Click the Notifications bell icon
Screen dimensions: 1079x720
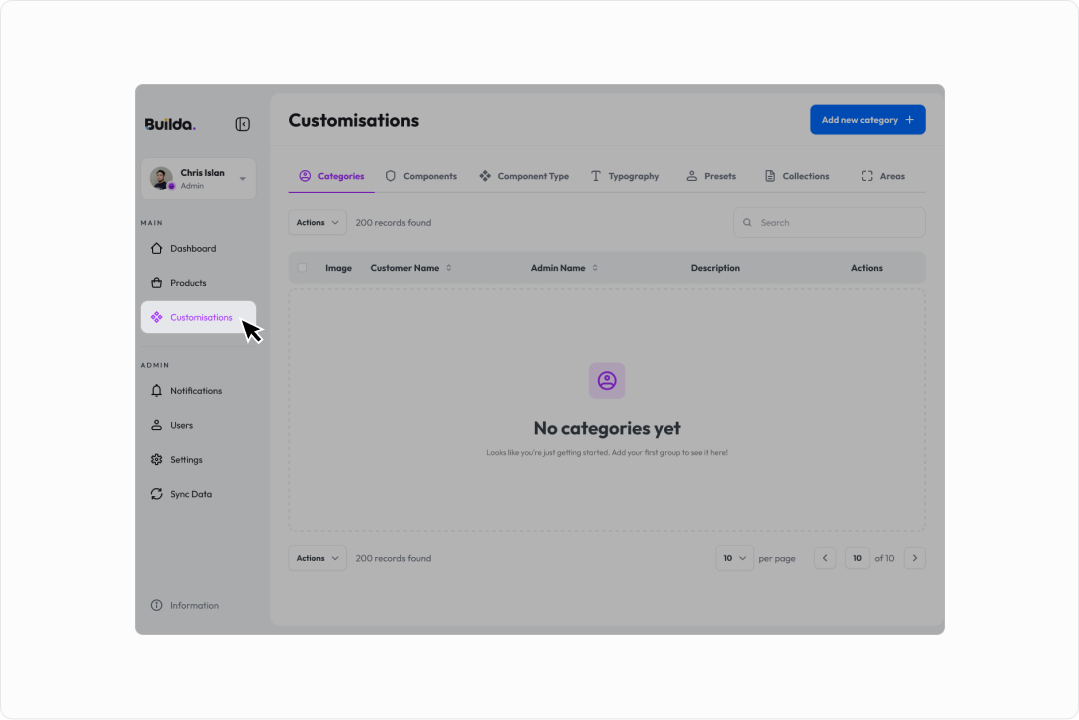[156, 391]
